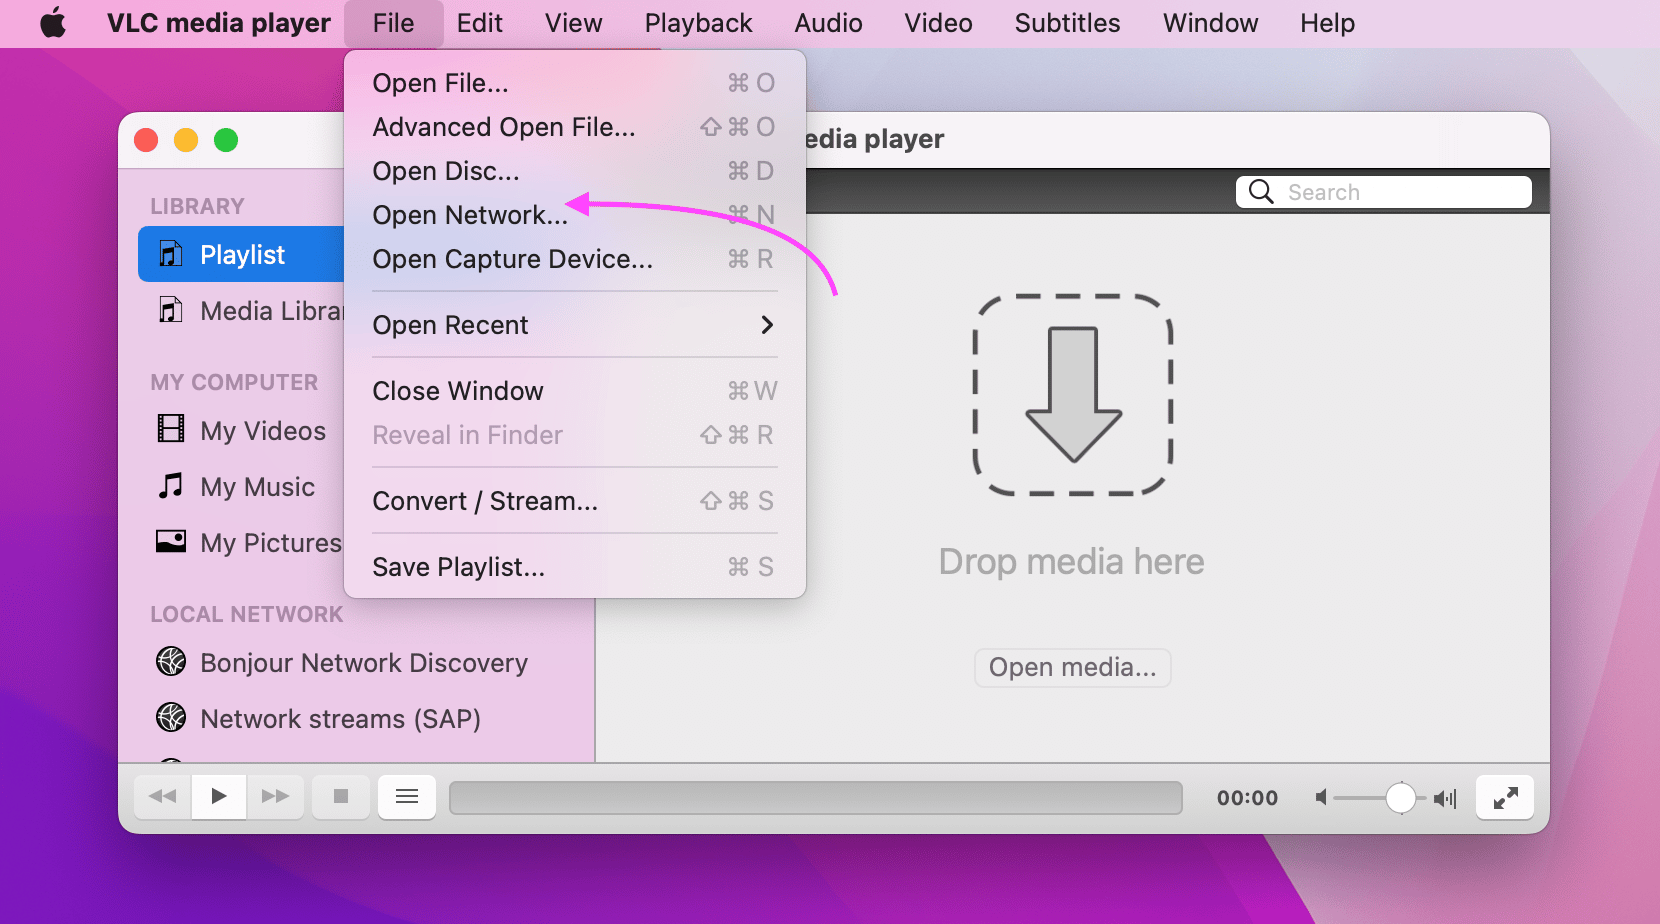Screen dimensions: 1660x924
Task: Open the Apple menu
Action: point(53,23)
